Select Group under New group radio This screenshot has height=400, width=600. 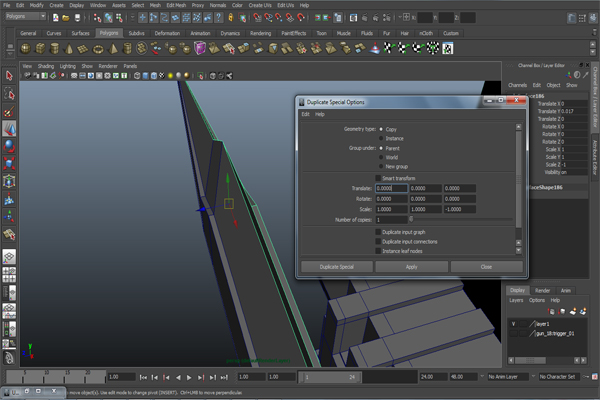point(381,167)
